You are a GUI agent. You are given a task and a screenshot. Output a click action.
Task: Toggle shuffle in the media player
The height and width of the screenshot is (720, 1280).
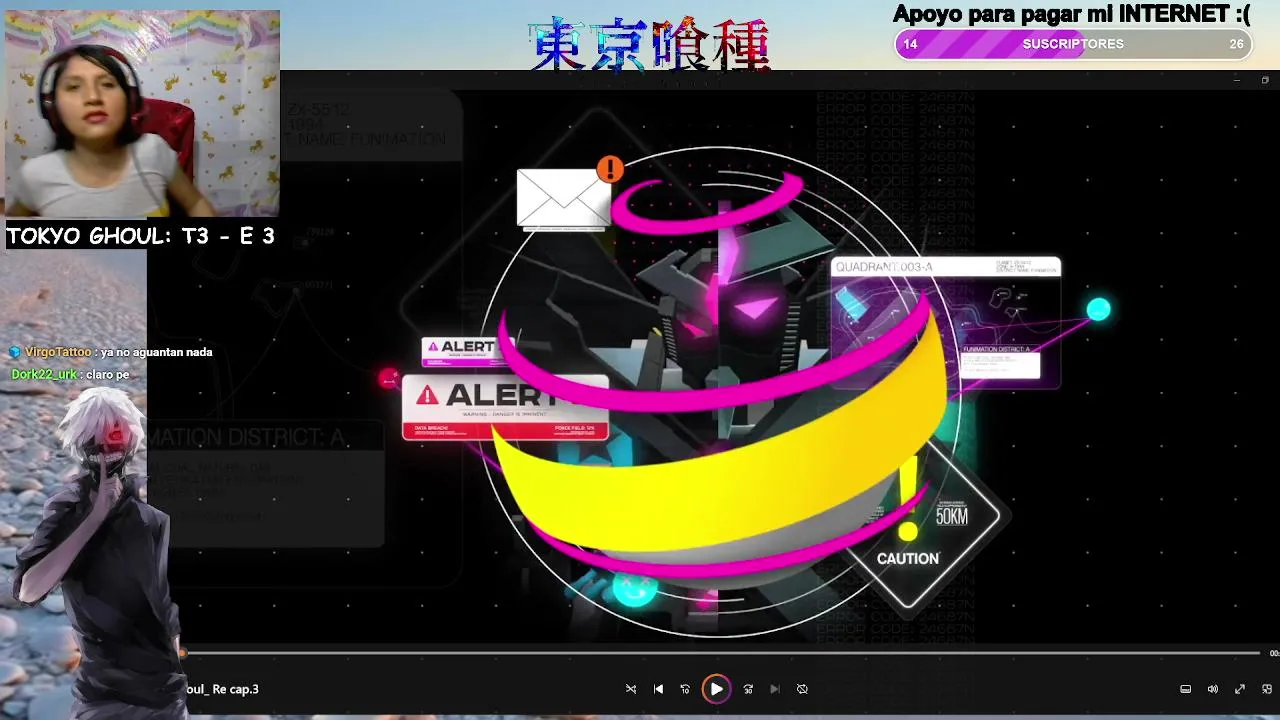[x=631, y=689]
